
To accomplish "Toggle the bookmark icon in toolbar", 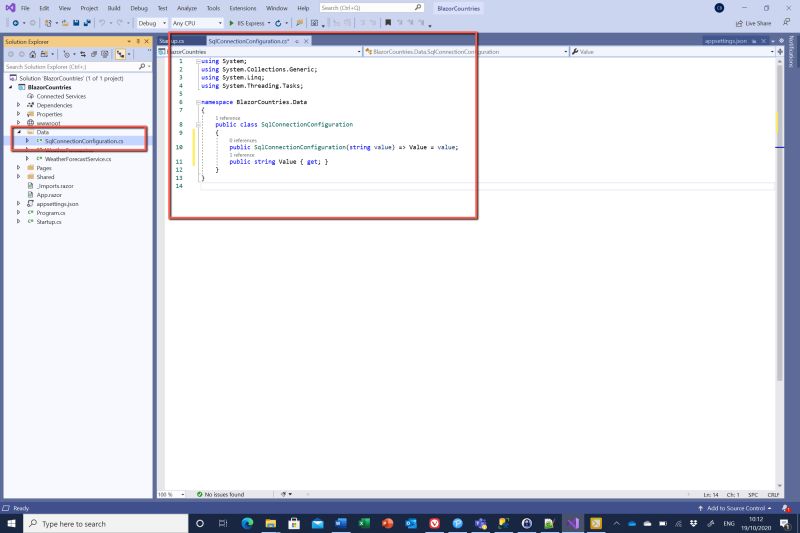I will tap(388, 23).
